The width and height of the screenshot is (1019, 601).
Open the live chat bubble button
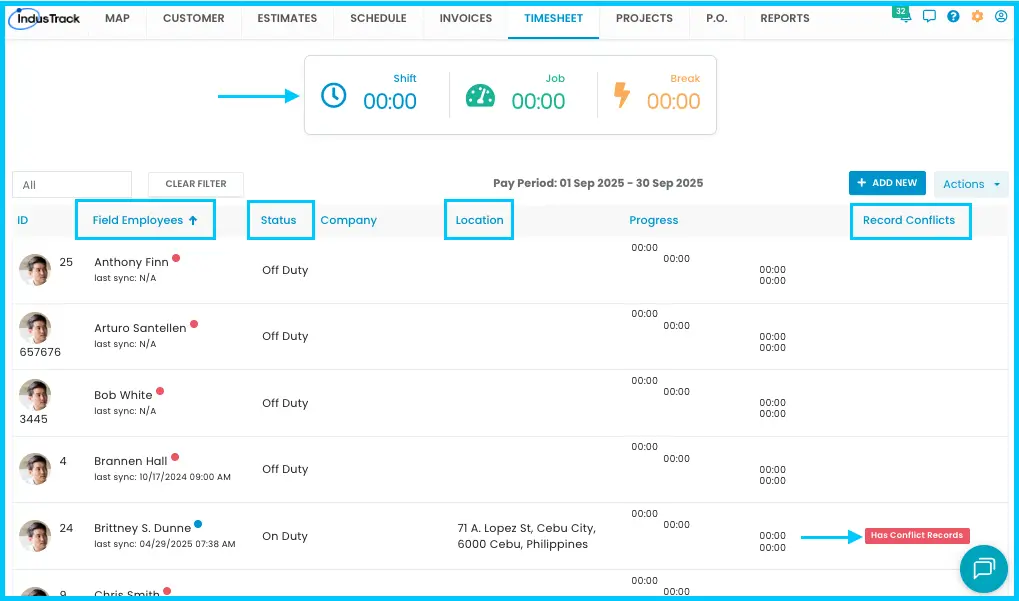coord(984,569)
